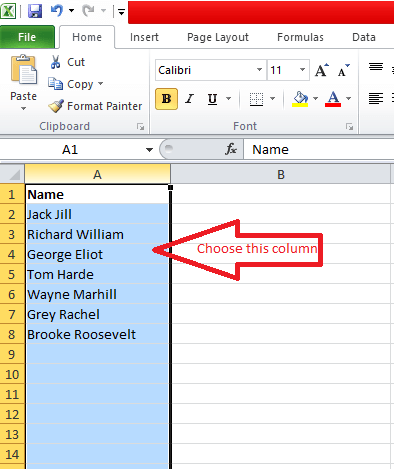The height and width of the screenshot is (469, 394).
Task: Click the Name Box showing A1
Action: pyautogui.click(x=70, y=150)
